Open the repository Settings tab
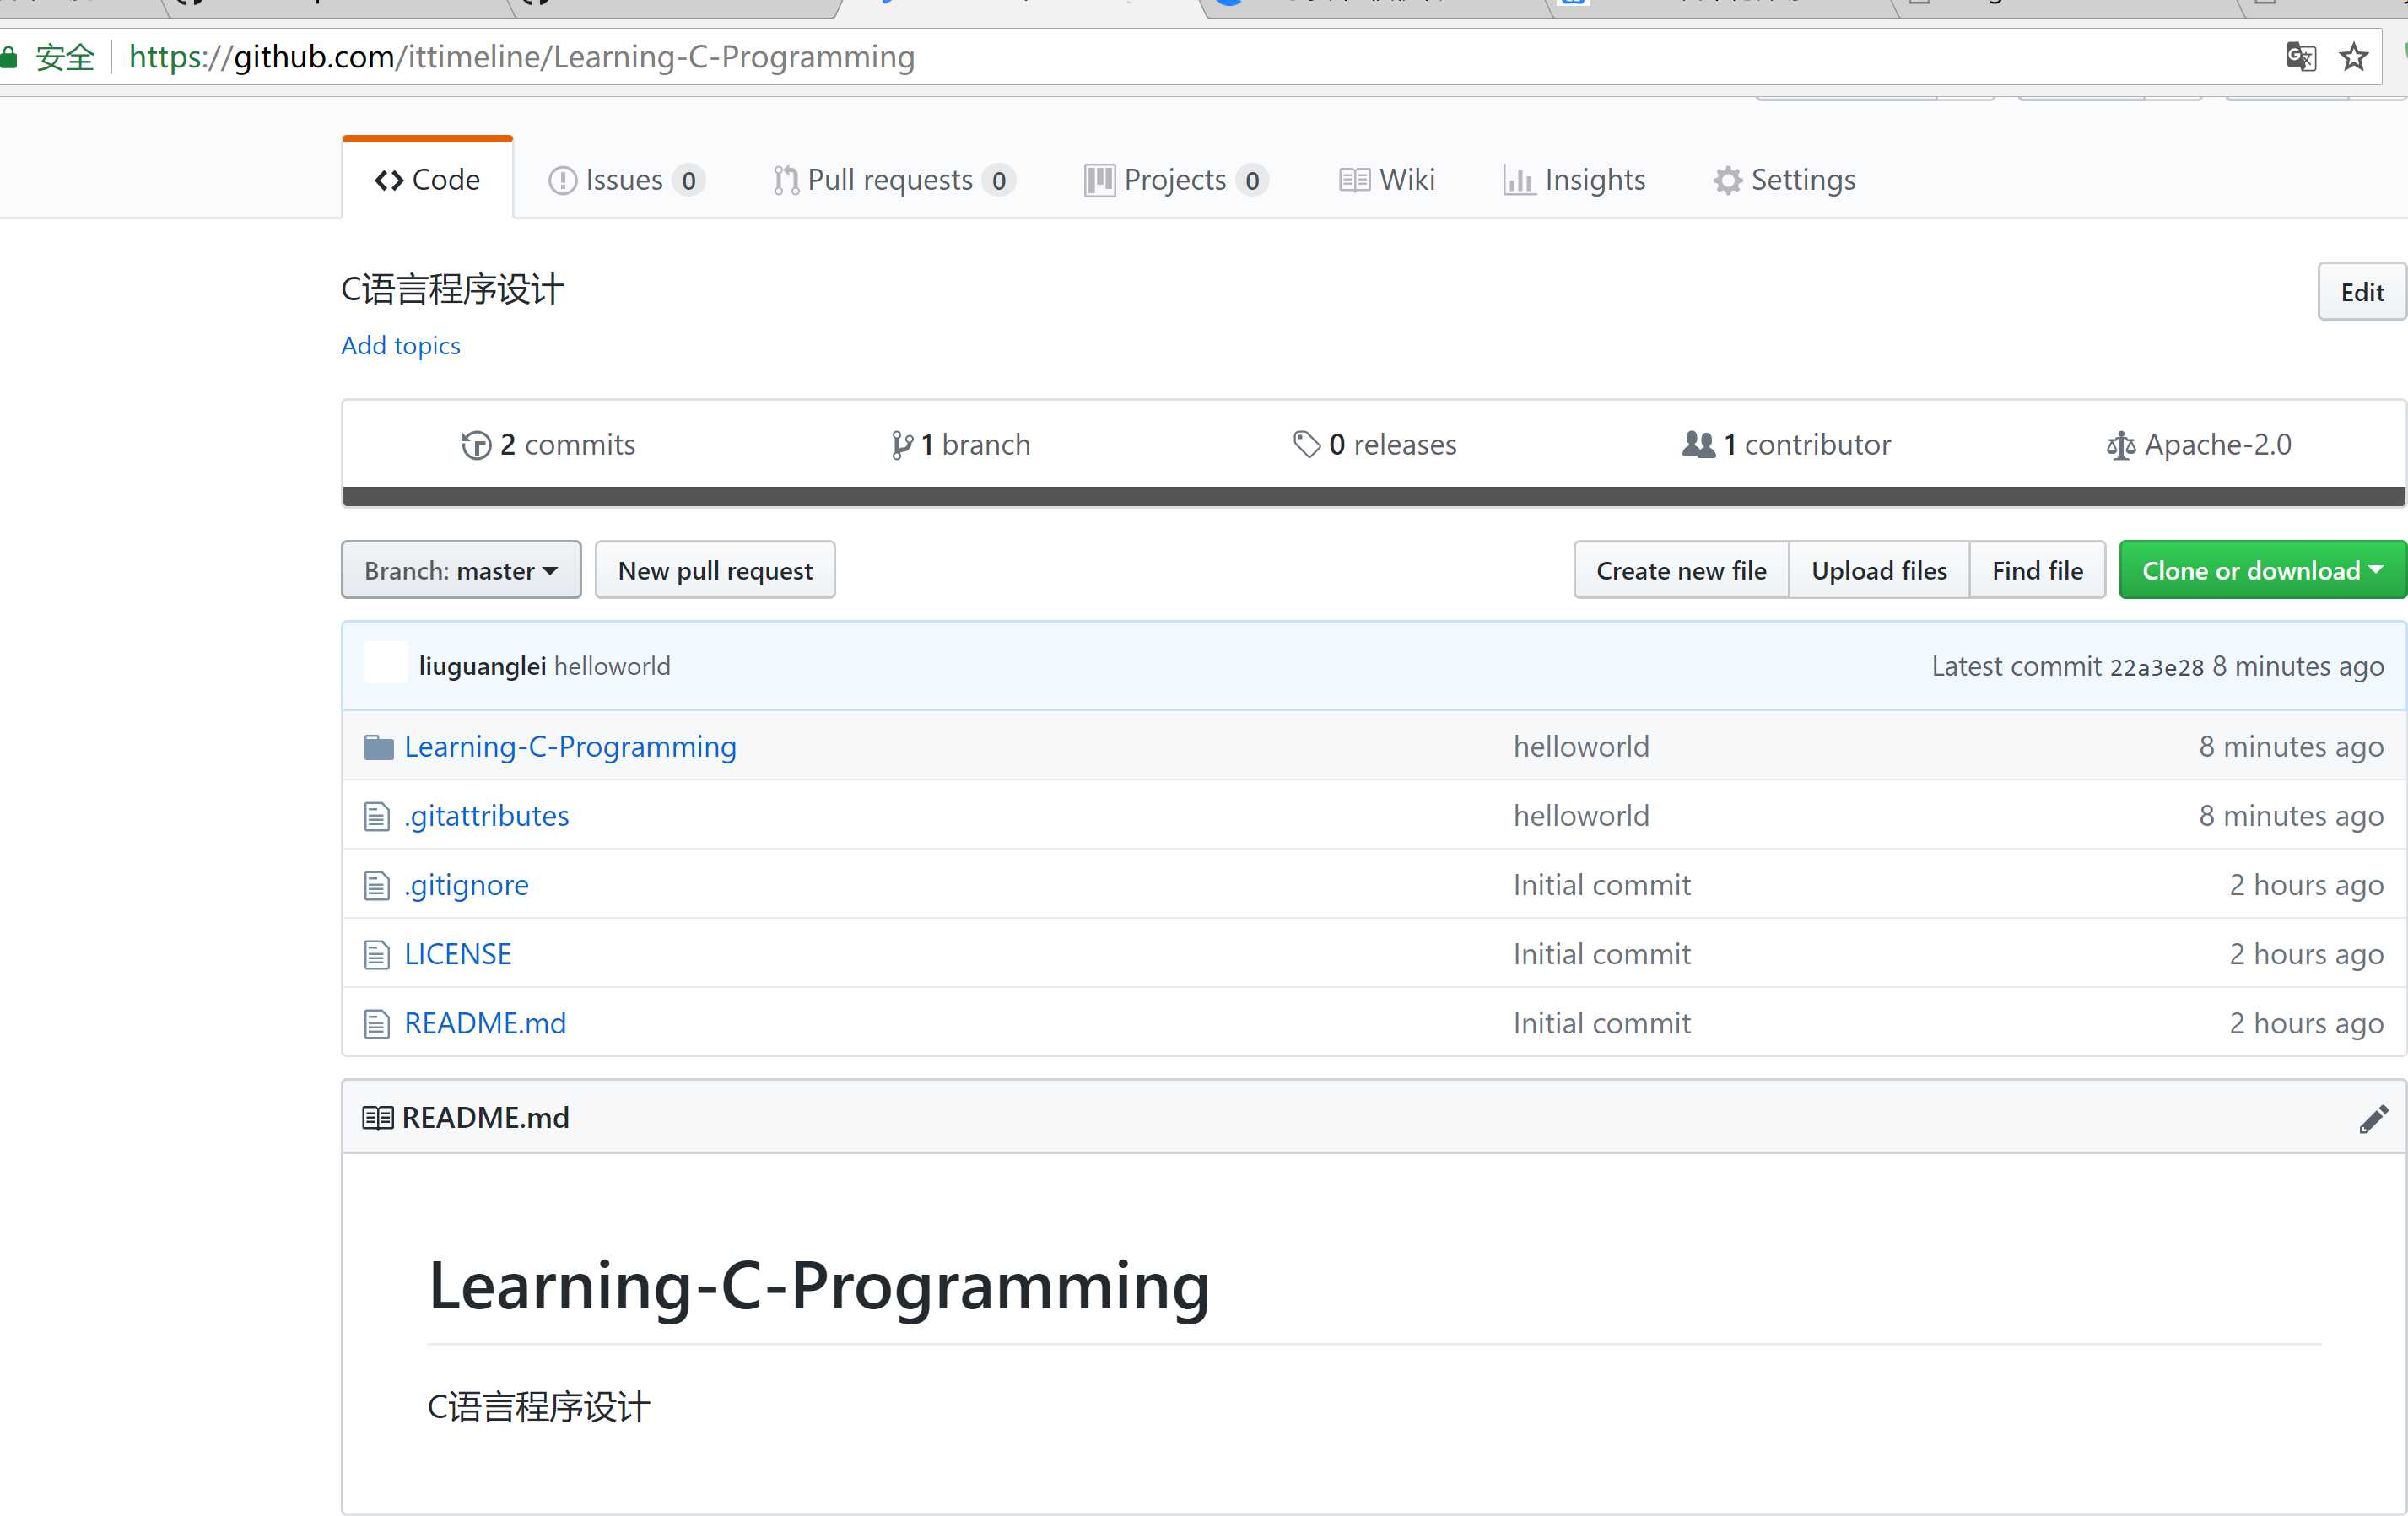This screenshot has height=1516, width=2408. pyautogui.click(x=1784, y=180)
